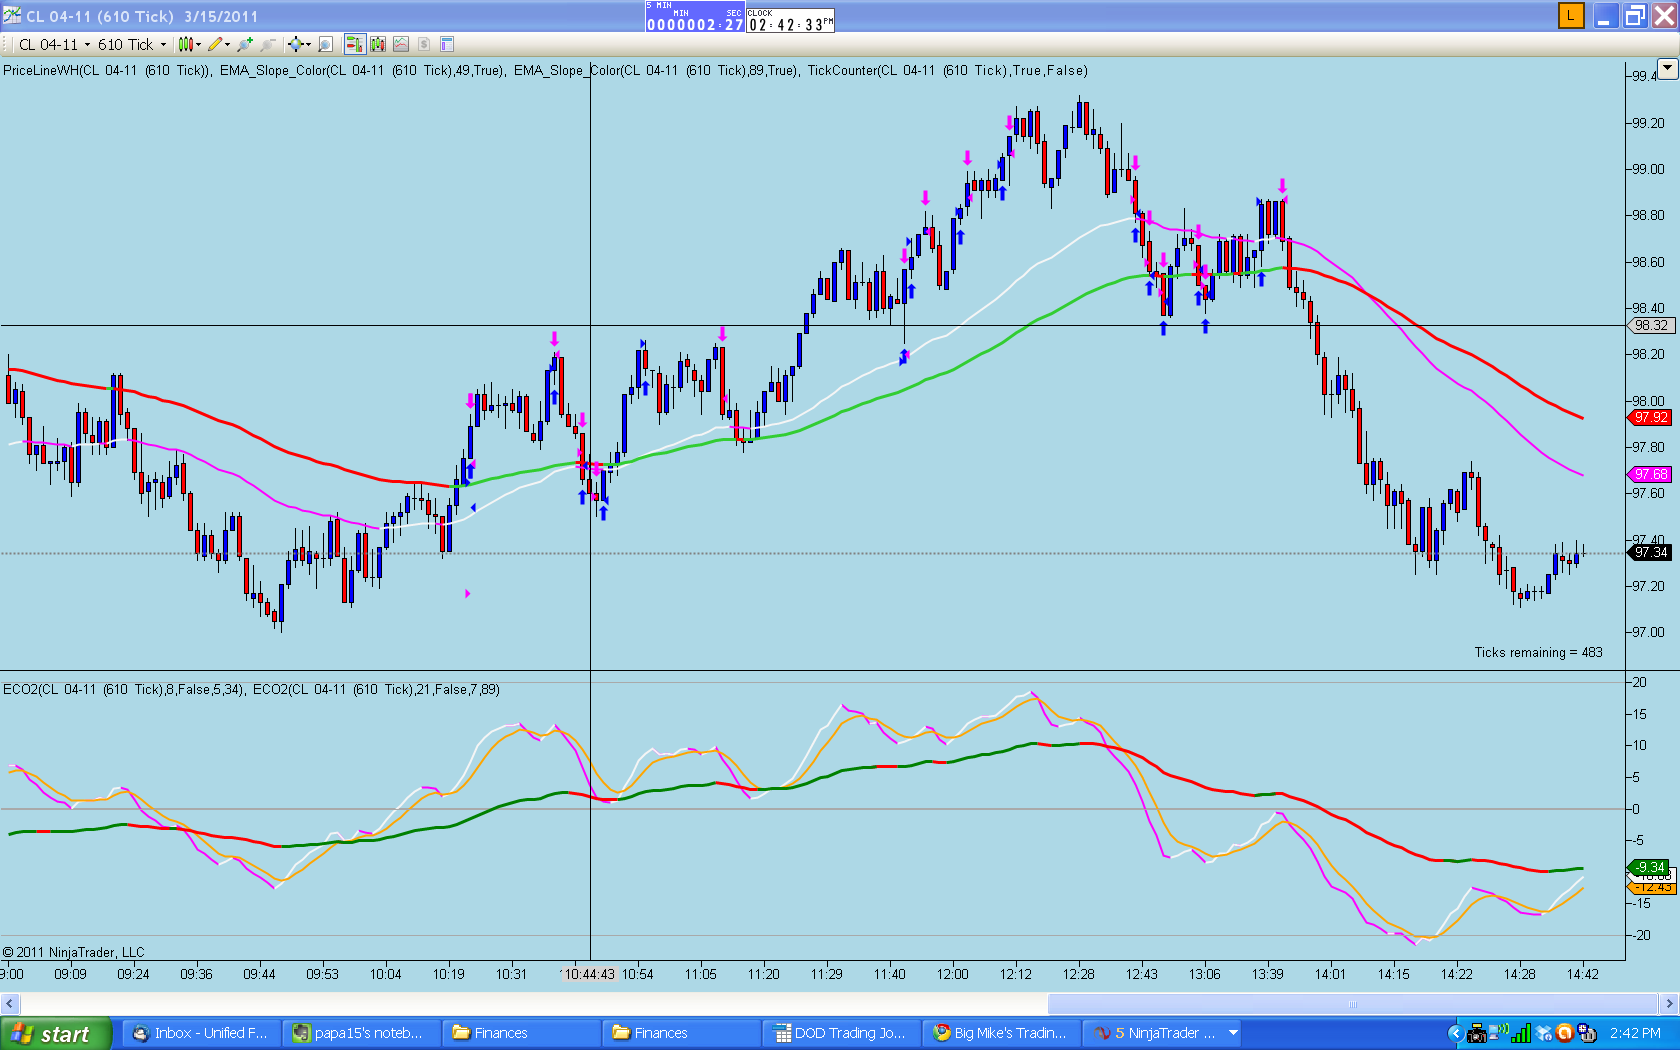The image size is (1680, 1050).
Task: Open the CL 04-11 instrument dropdown
Action: pos(54,44)
